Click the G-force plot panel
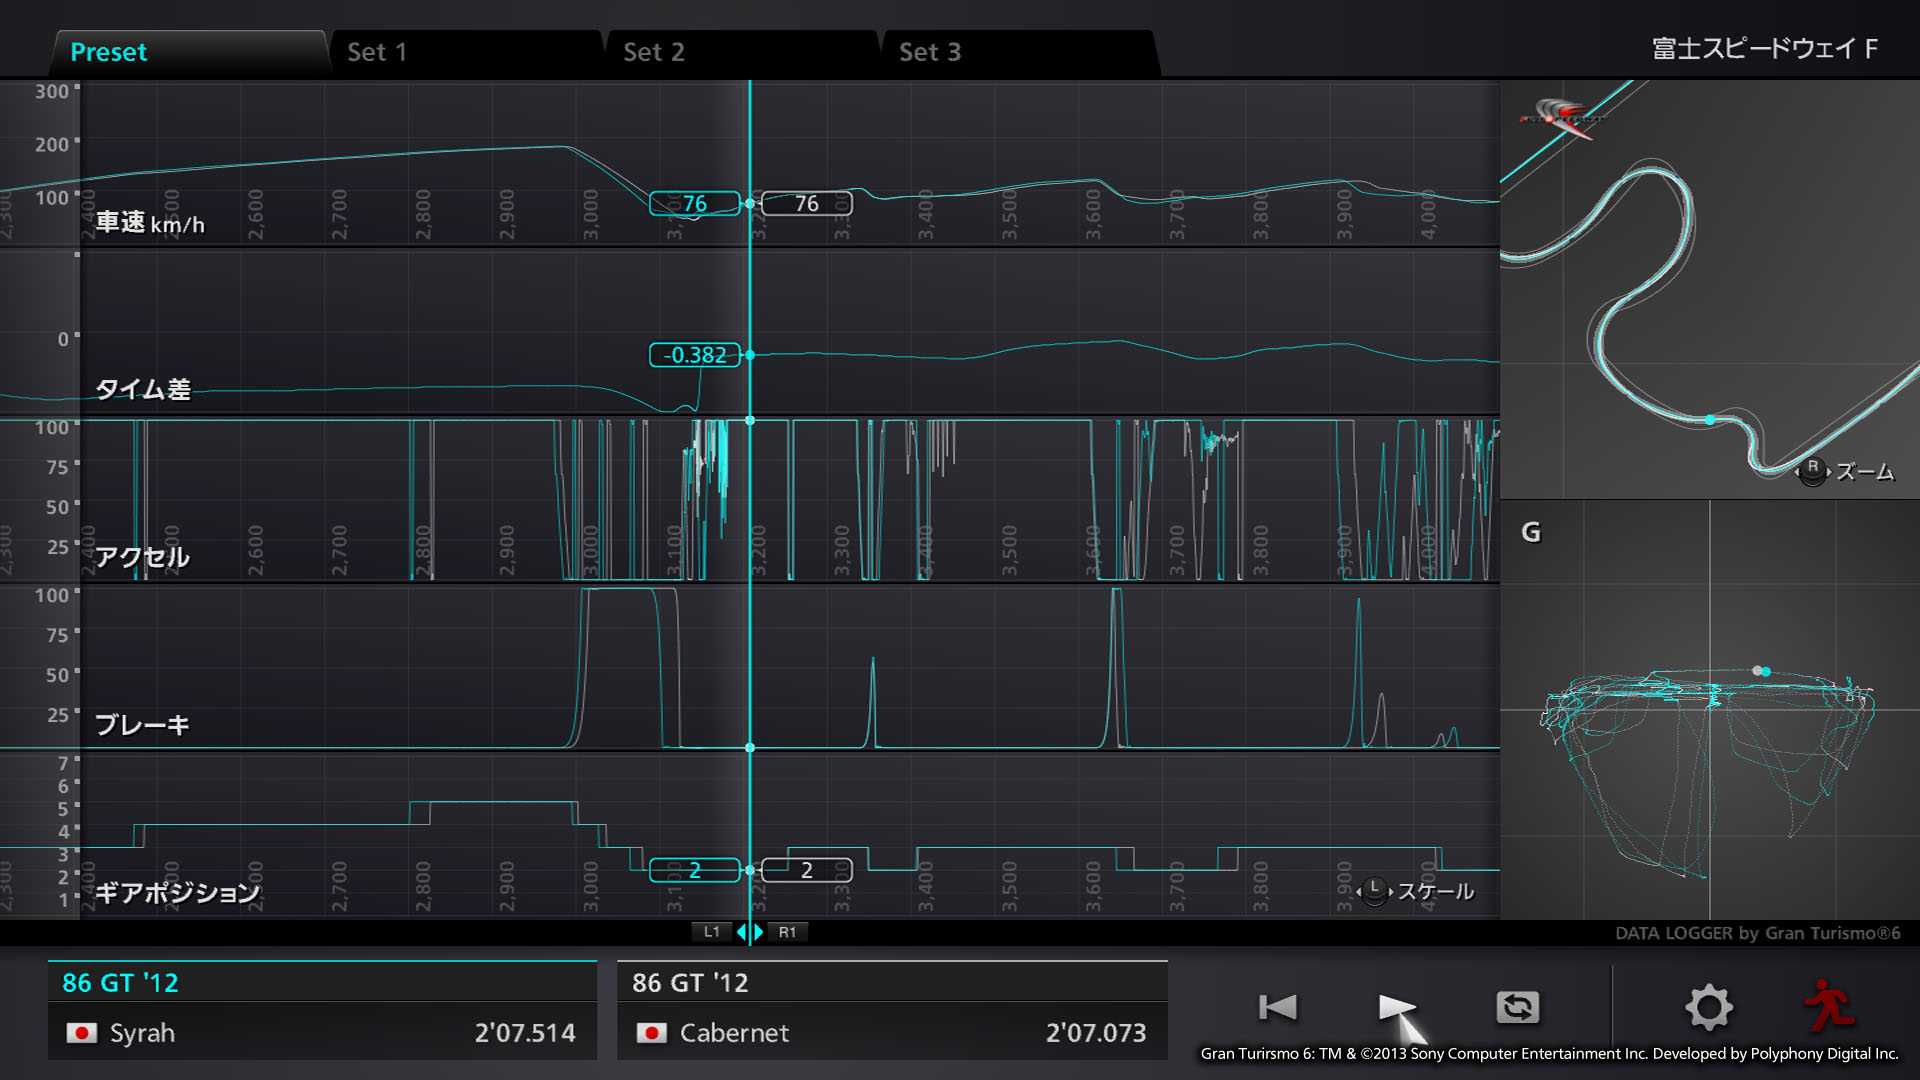Image resolution: width=1920 pixels, height=1080 pixels. pos(1709,710)
